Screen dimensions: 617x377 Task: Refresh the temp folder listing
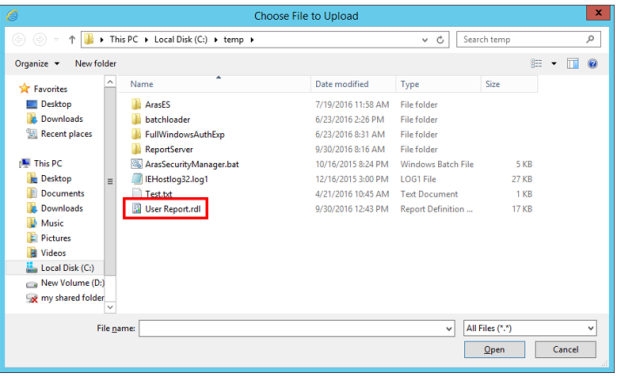tap(440, 40)
